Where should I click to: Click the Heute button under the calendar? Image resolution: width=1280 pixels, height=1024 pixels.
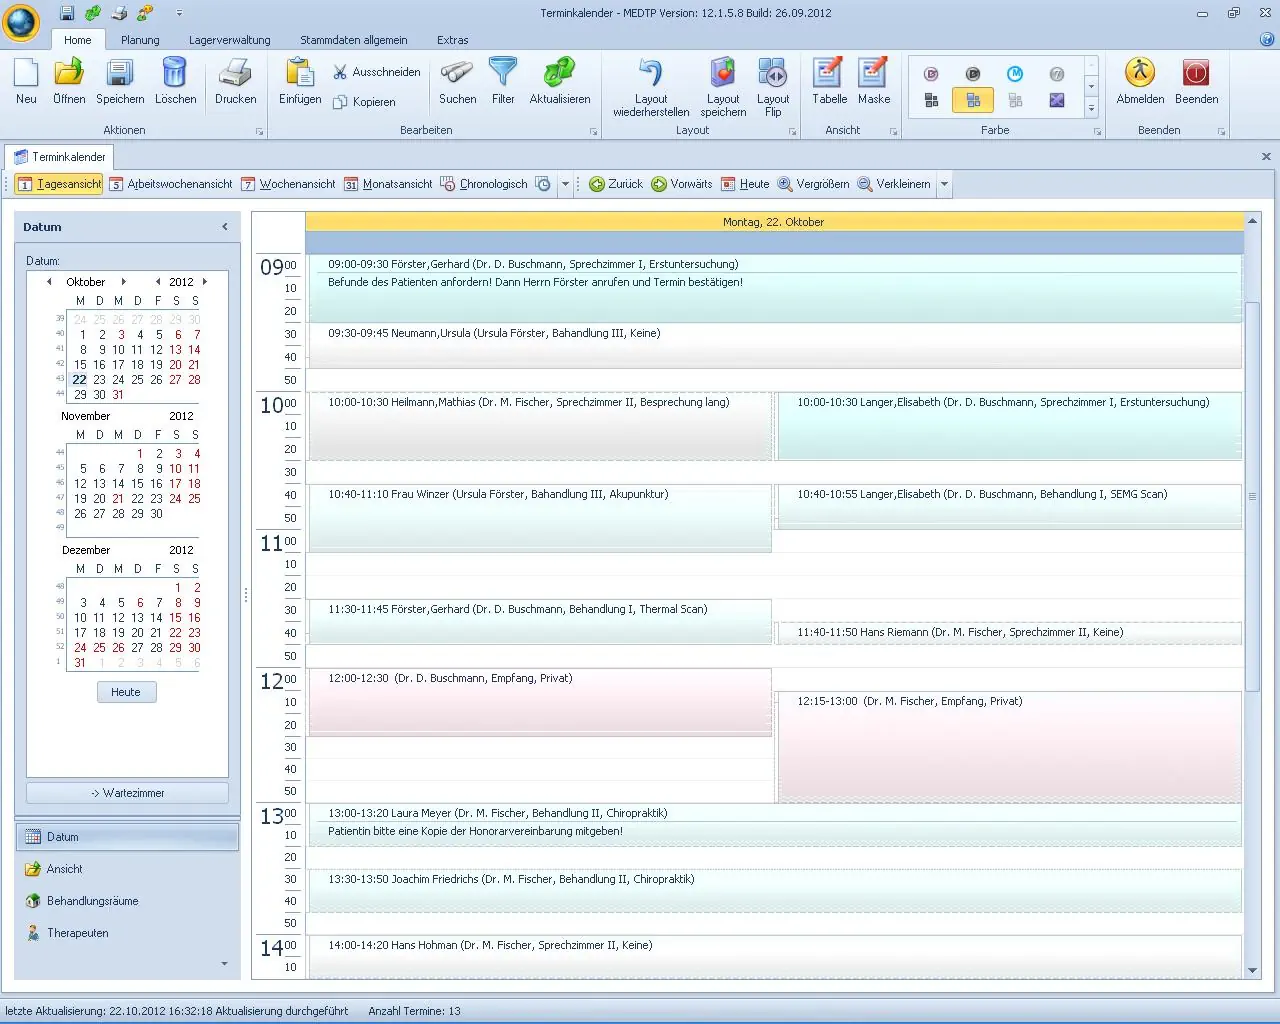(x=126, y=691)
